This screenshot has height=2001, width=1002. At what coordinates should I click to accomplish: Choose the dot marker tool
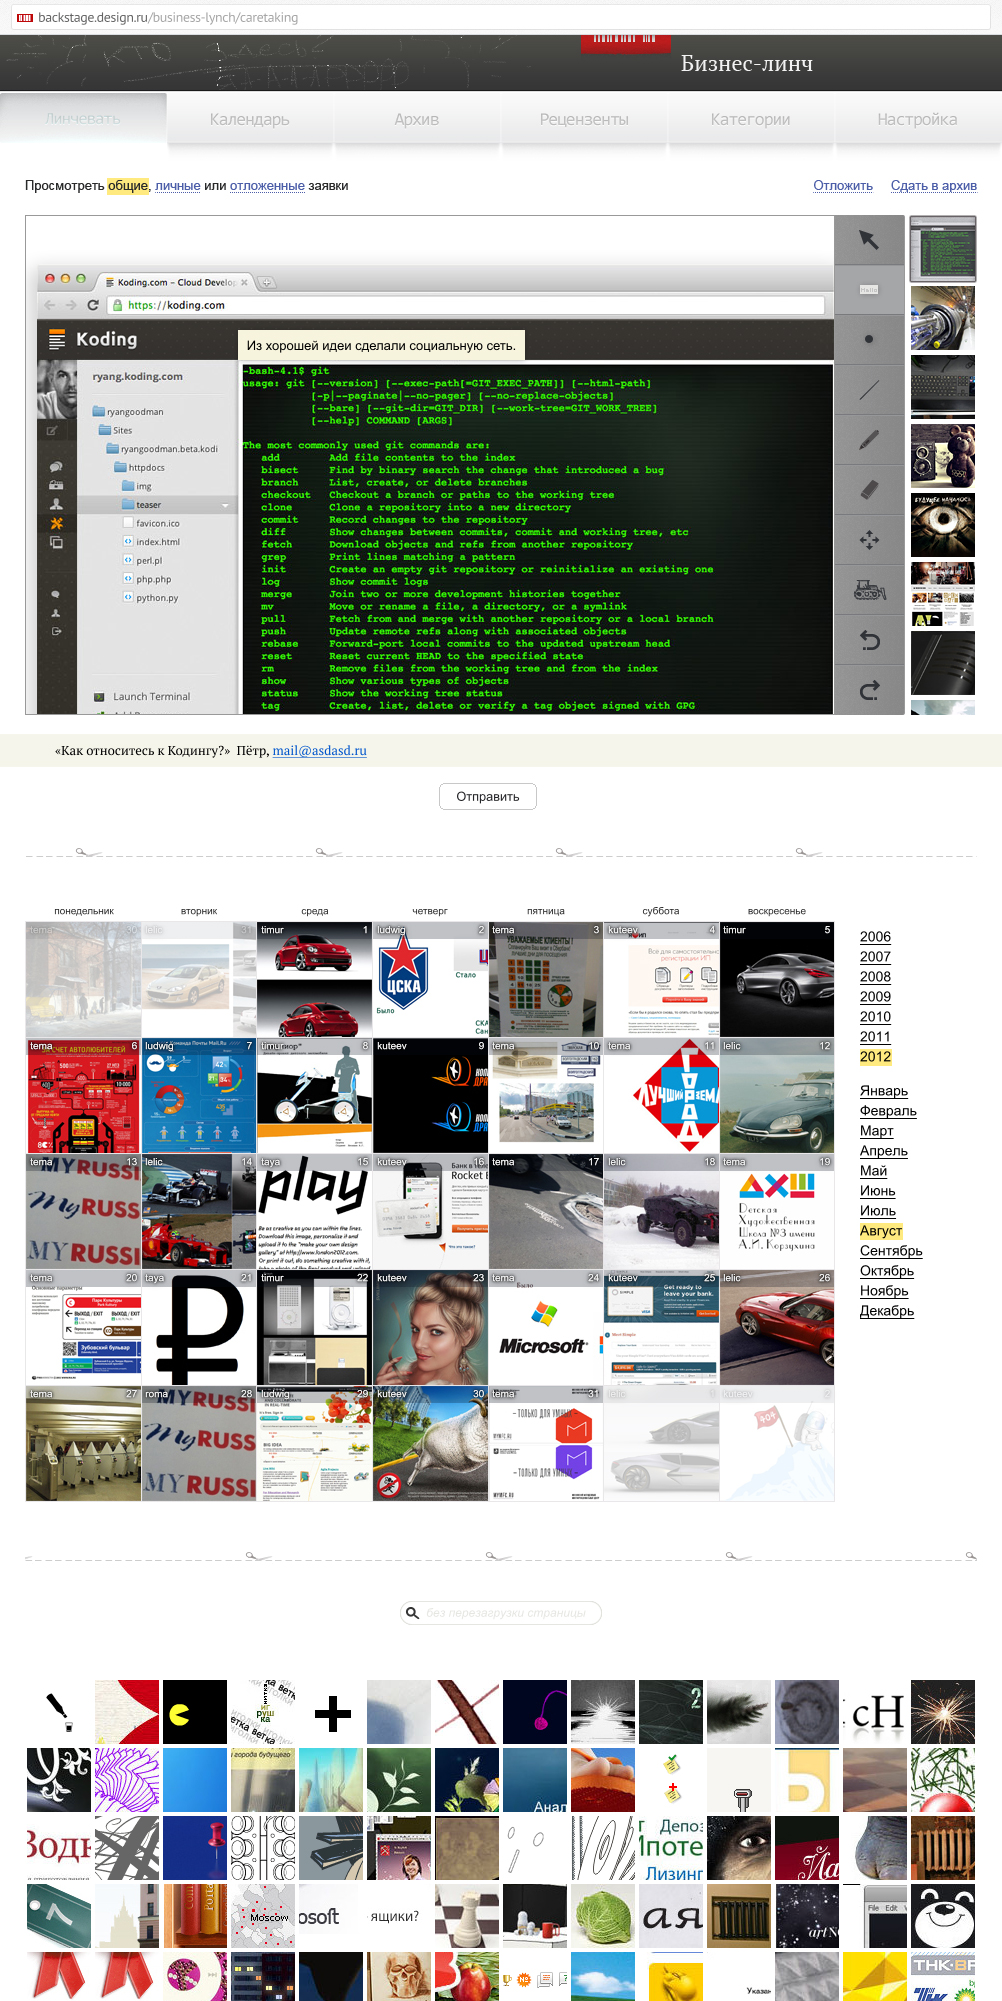tap(869, 339)
